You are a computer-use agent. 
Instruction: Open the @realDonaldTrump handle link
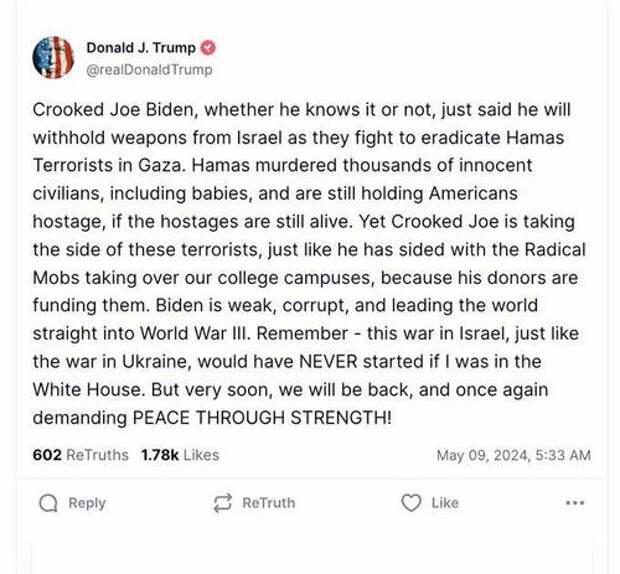coord(149,70)
